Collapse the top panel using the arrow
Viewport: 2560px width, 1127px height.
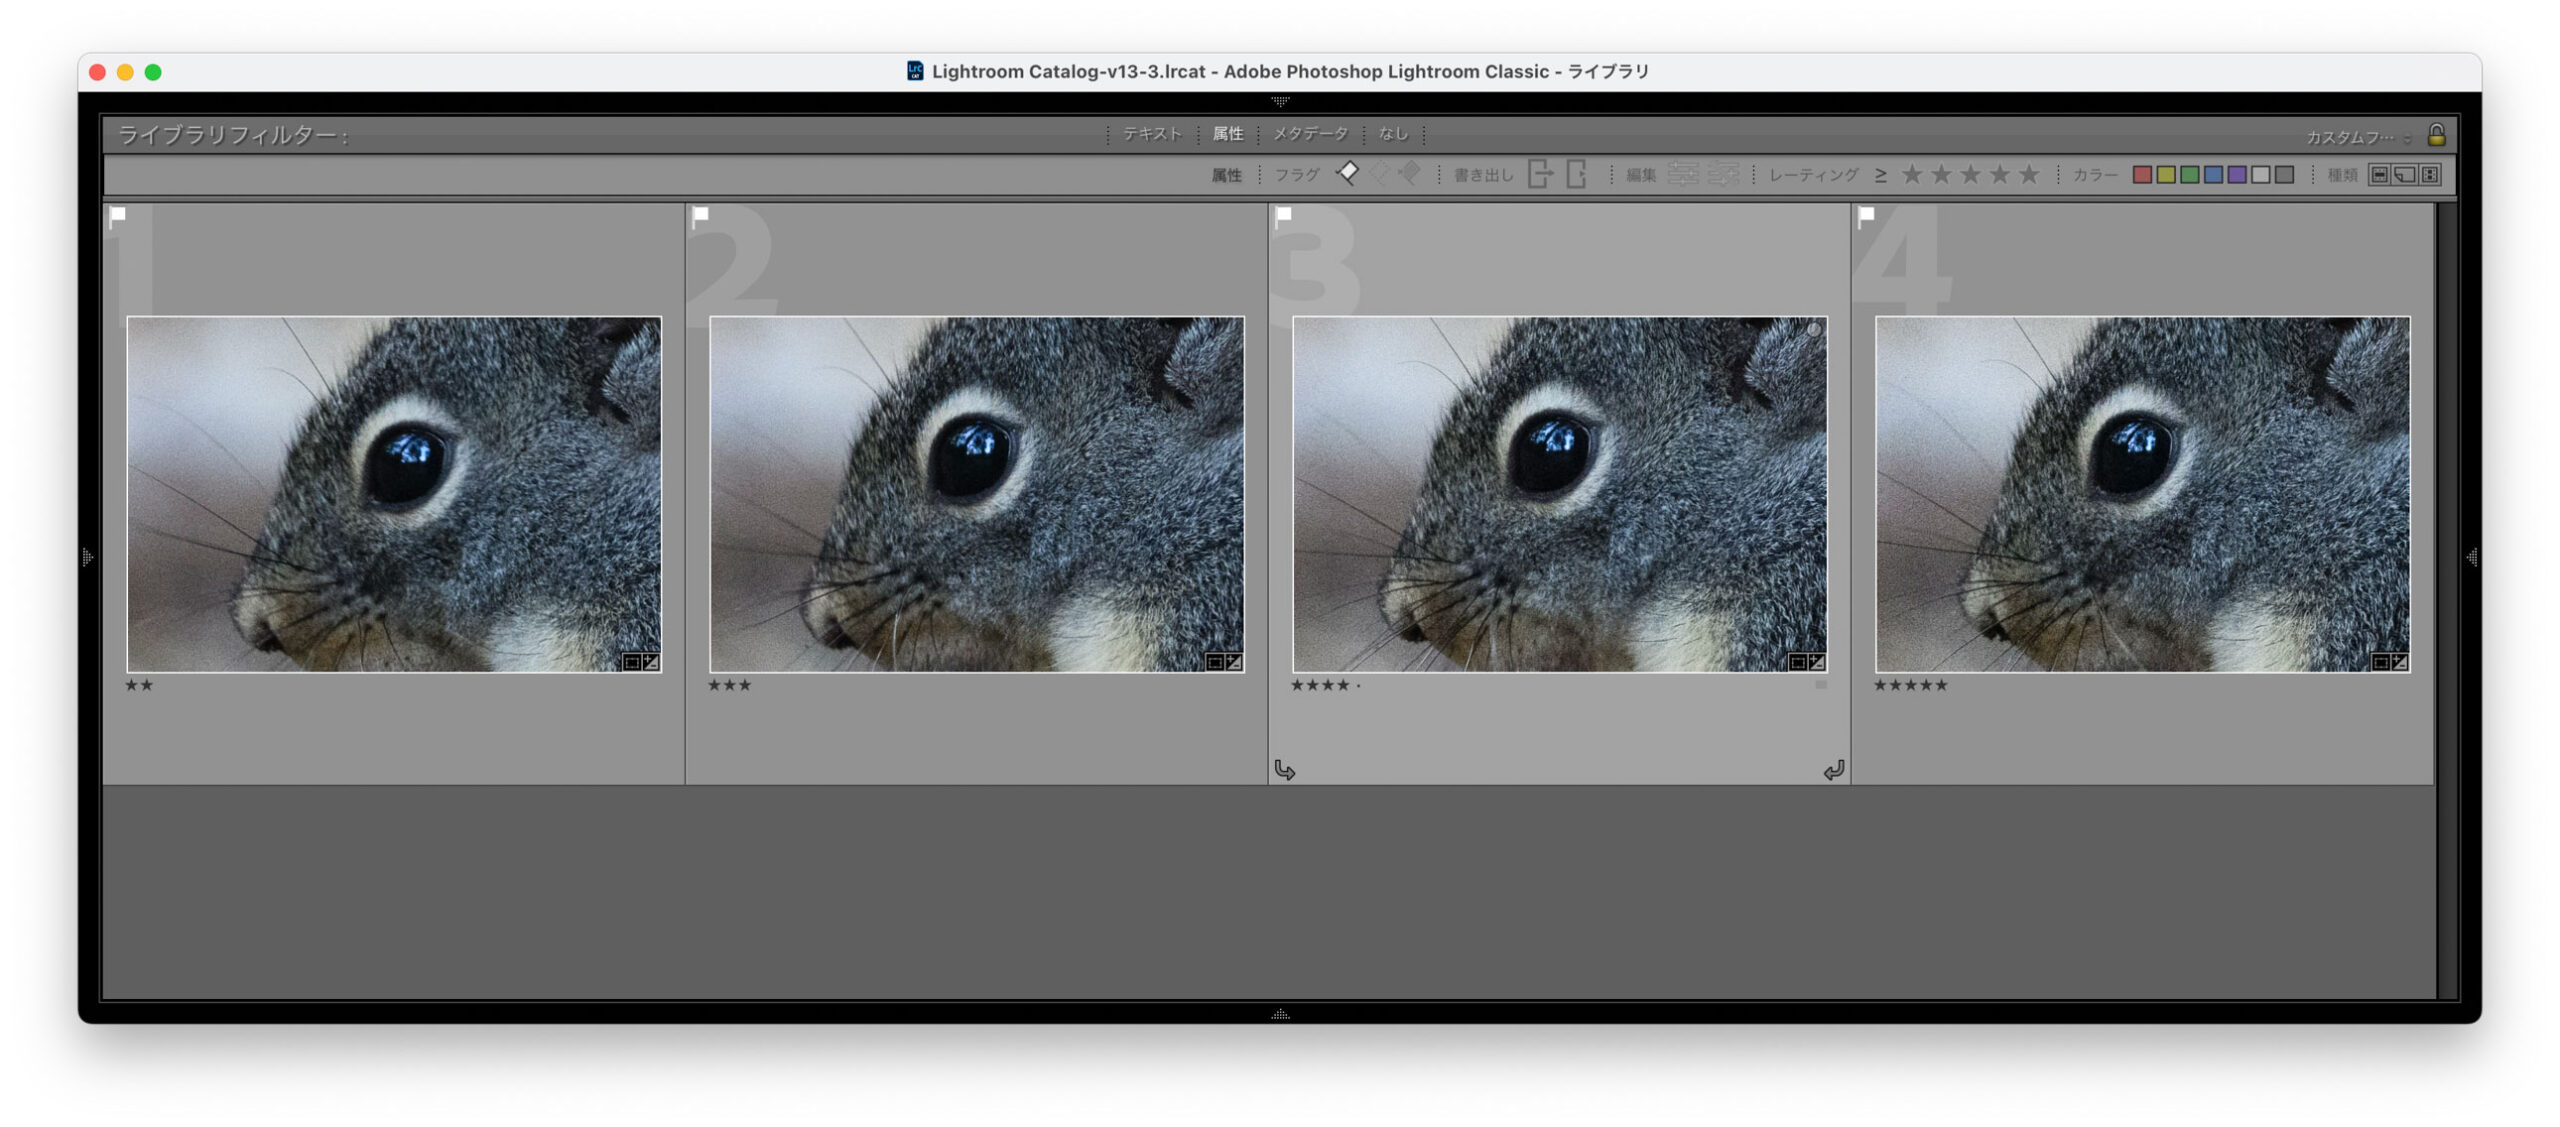pyautogui.click(x=1280, y=101)
